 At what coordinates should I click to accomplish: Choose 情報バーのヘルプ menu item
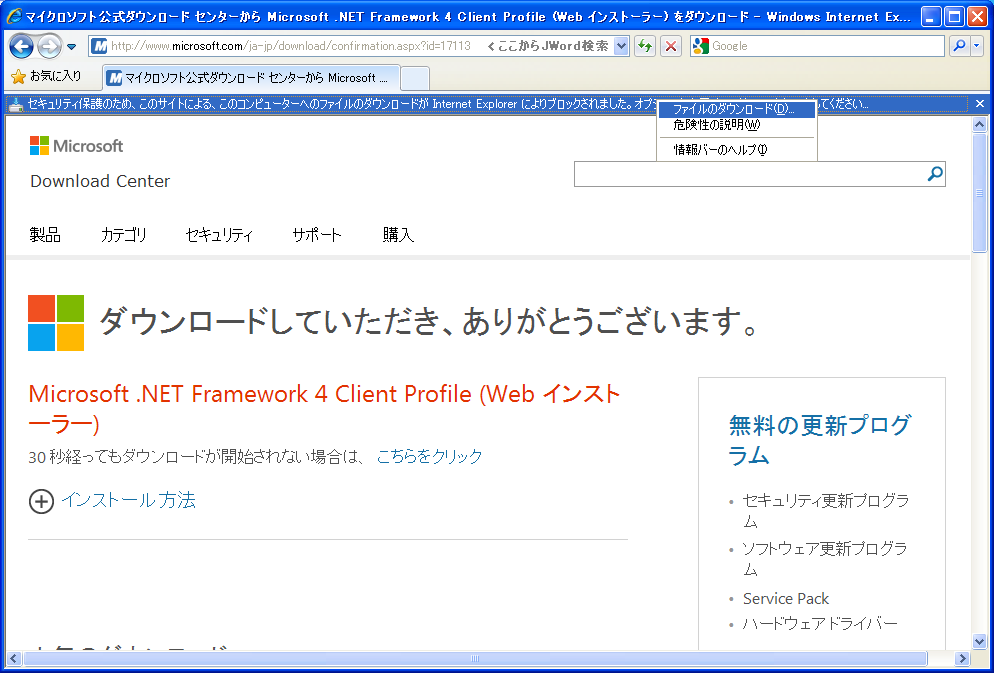(x=737, y=150)
